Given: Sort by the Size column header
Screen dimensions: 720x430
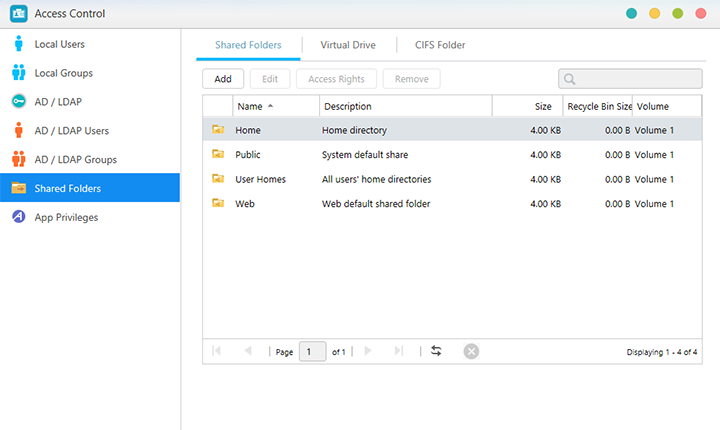Looking at the screenshot, I should click(542, 106).
